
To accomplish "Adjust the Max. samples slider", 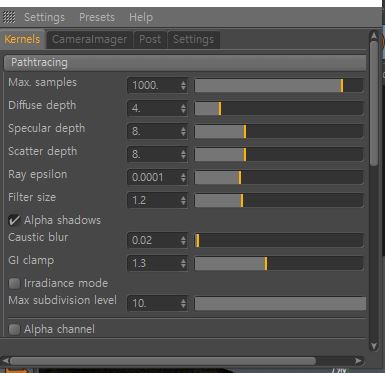I will [279, 85].
